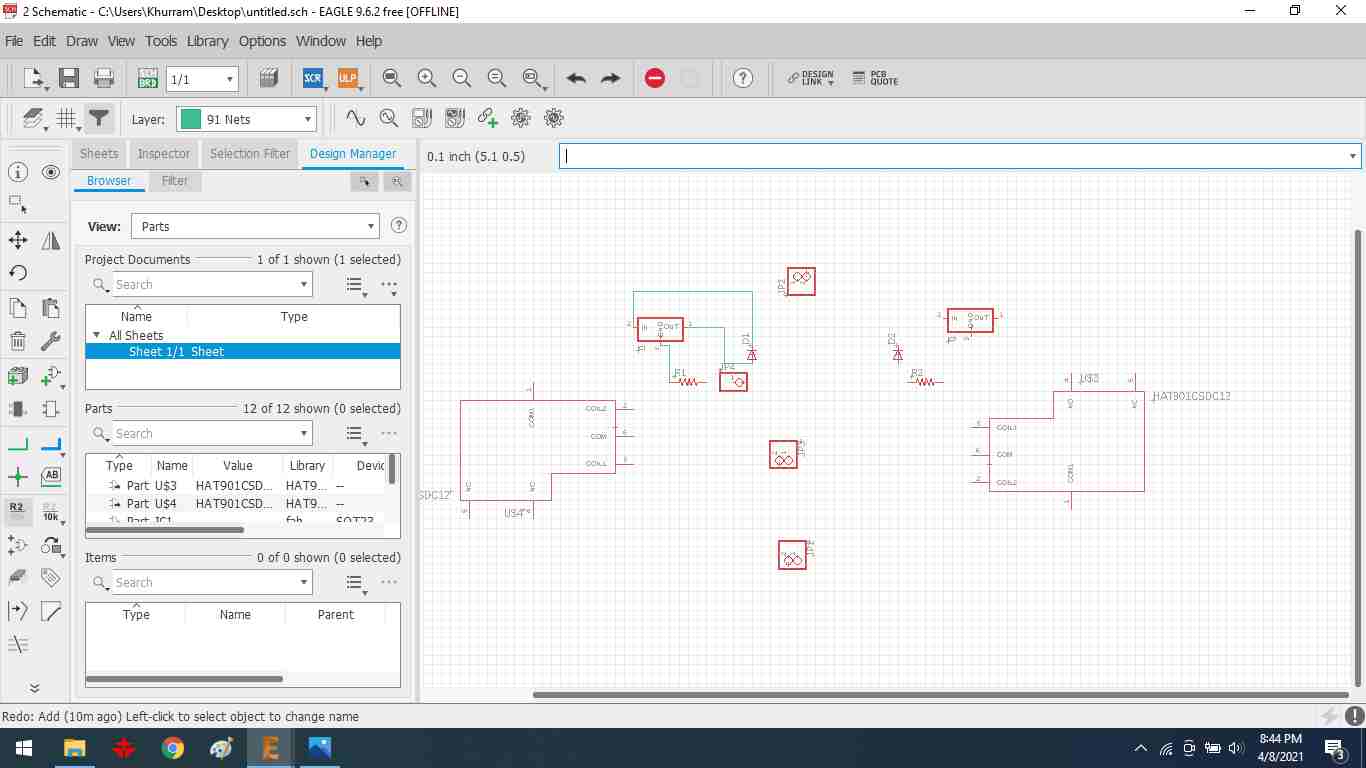Select the Delete trash can tool
This screenshot has height=768, width=1366.
[x=18, y=342]
